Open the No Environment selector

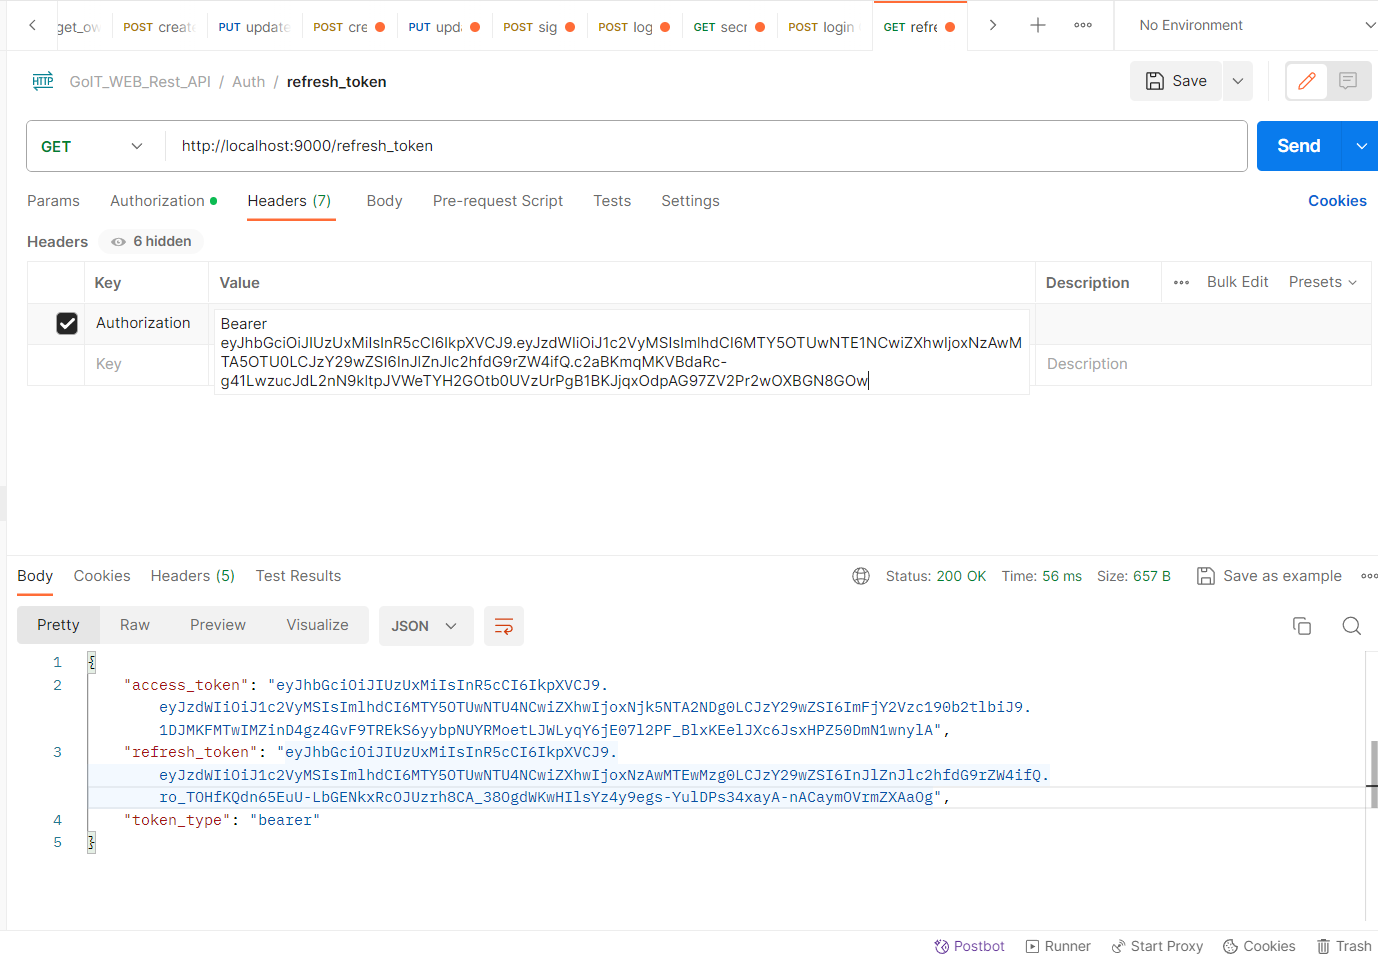[1256, 25]
